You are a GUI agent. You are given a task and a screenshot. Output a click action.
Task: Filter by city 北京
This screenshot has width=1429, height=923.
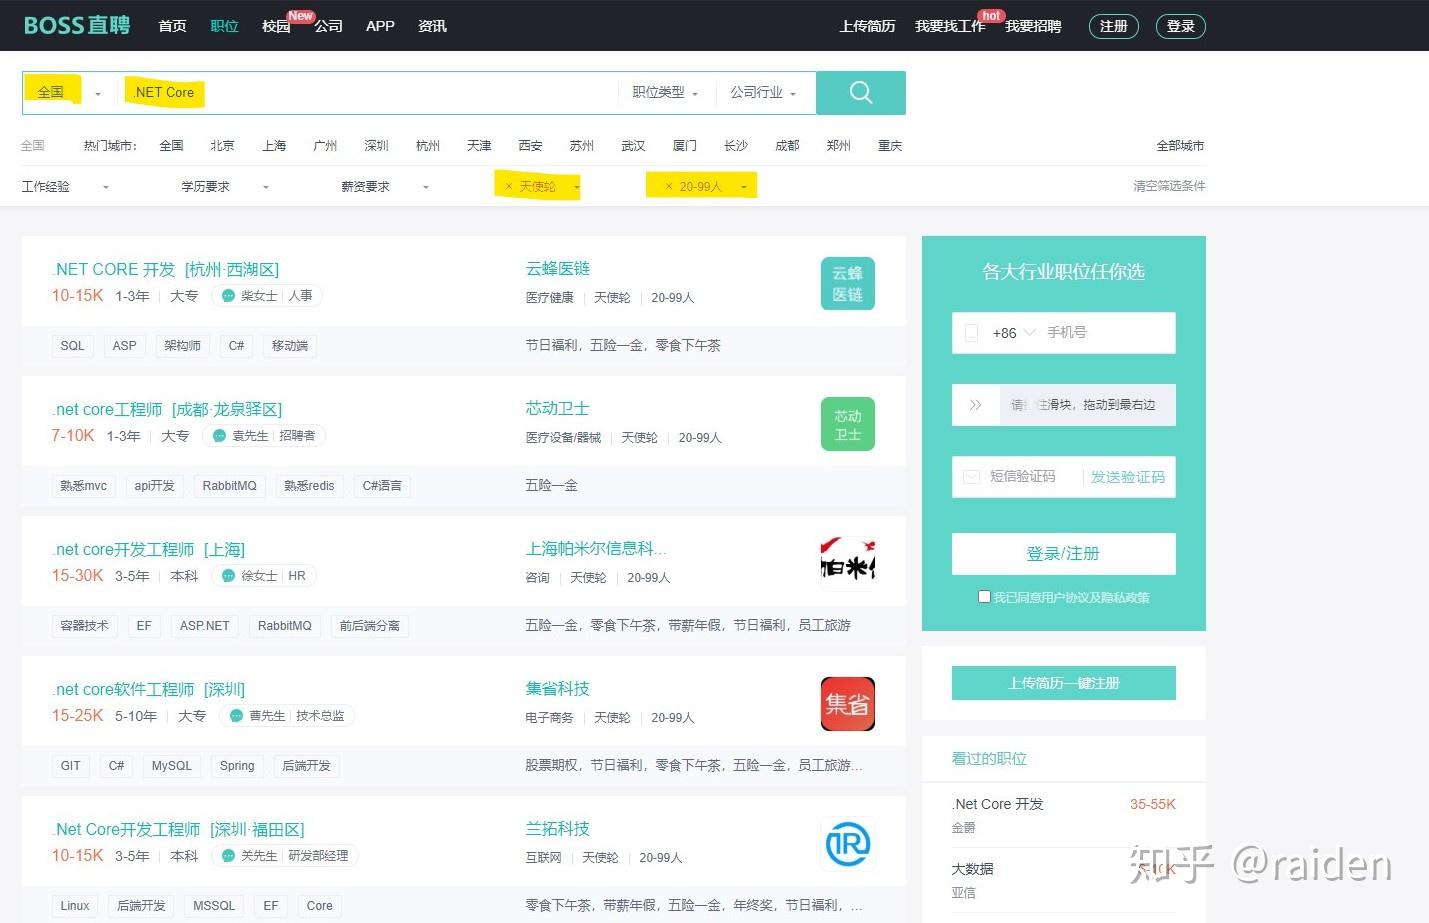222,146
